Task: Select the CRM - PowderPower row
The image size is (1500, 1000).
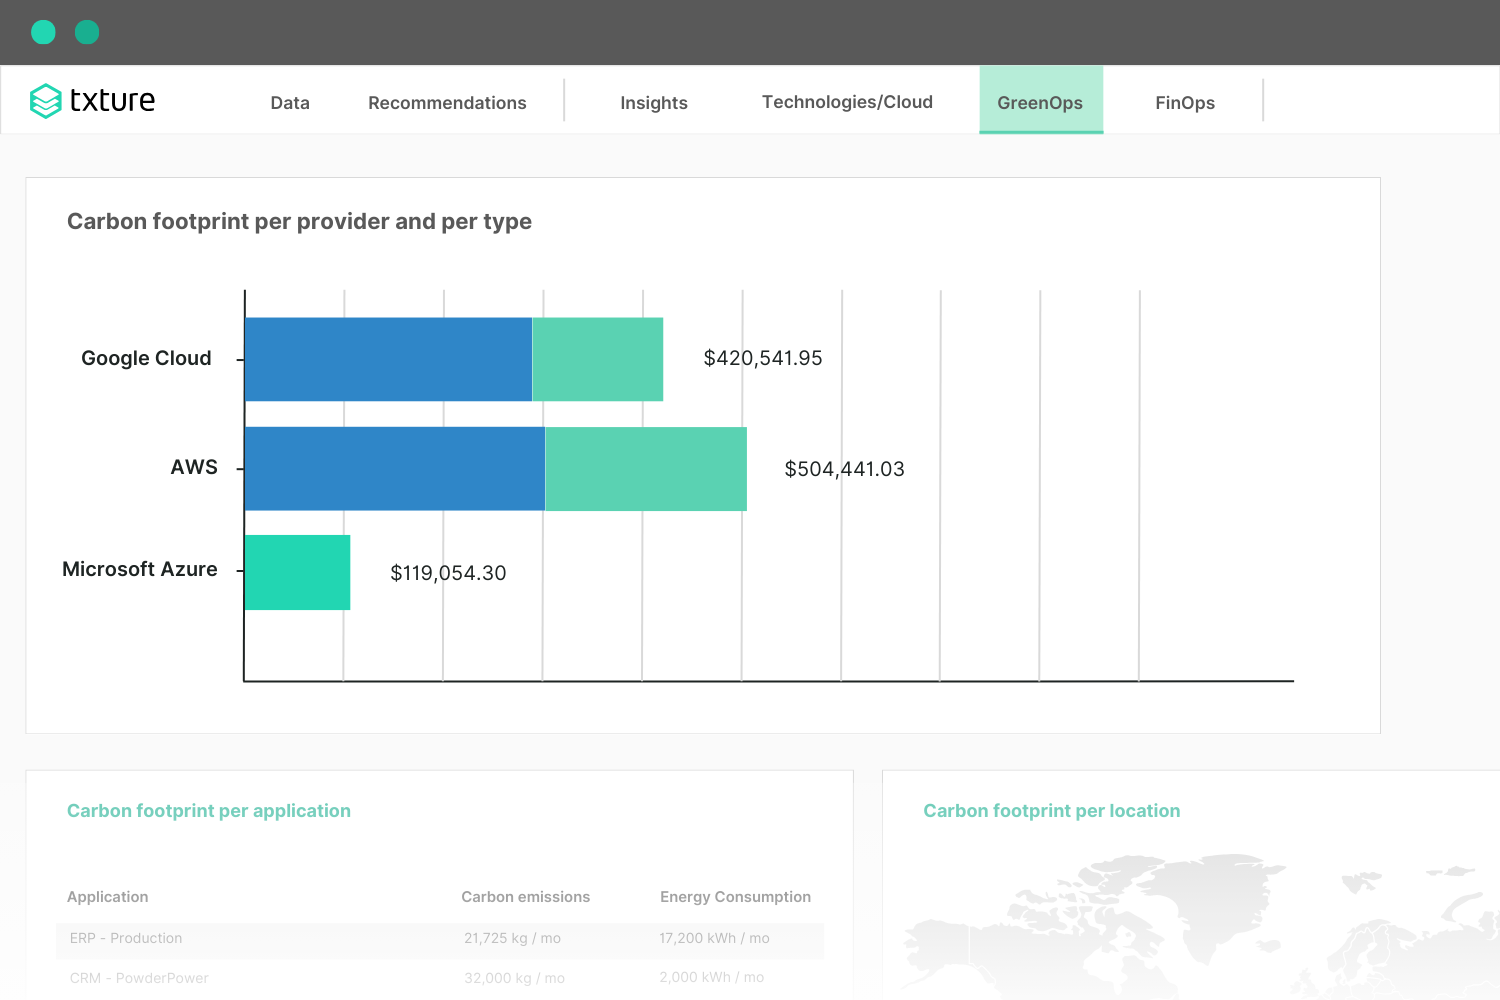Action: [440, 978]
